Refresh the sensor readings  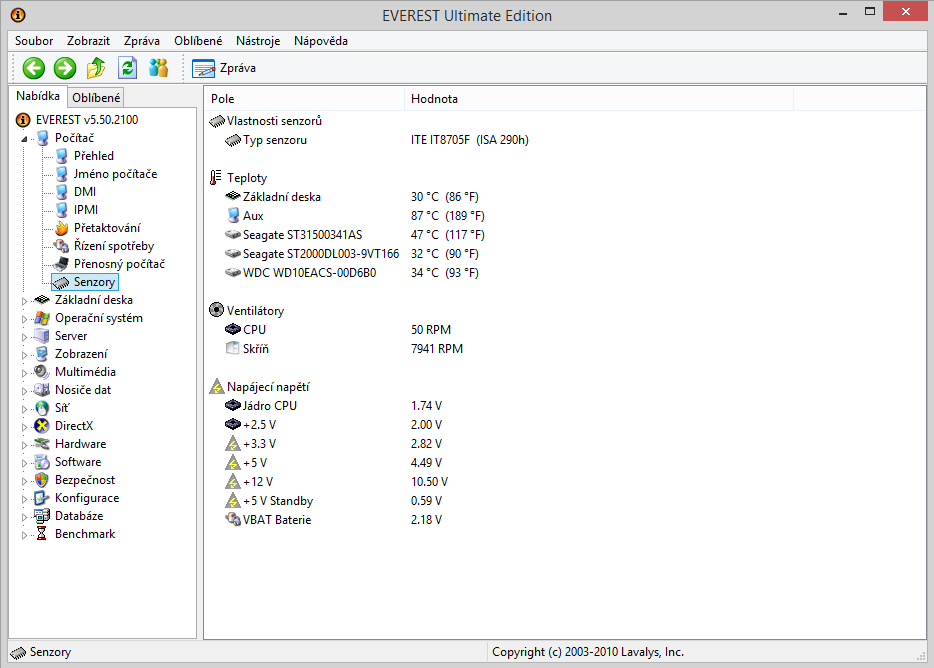coord(127,68)
